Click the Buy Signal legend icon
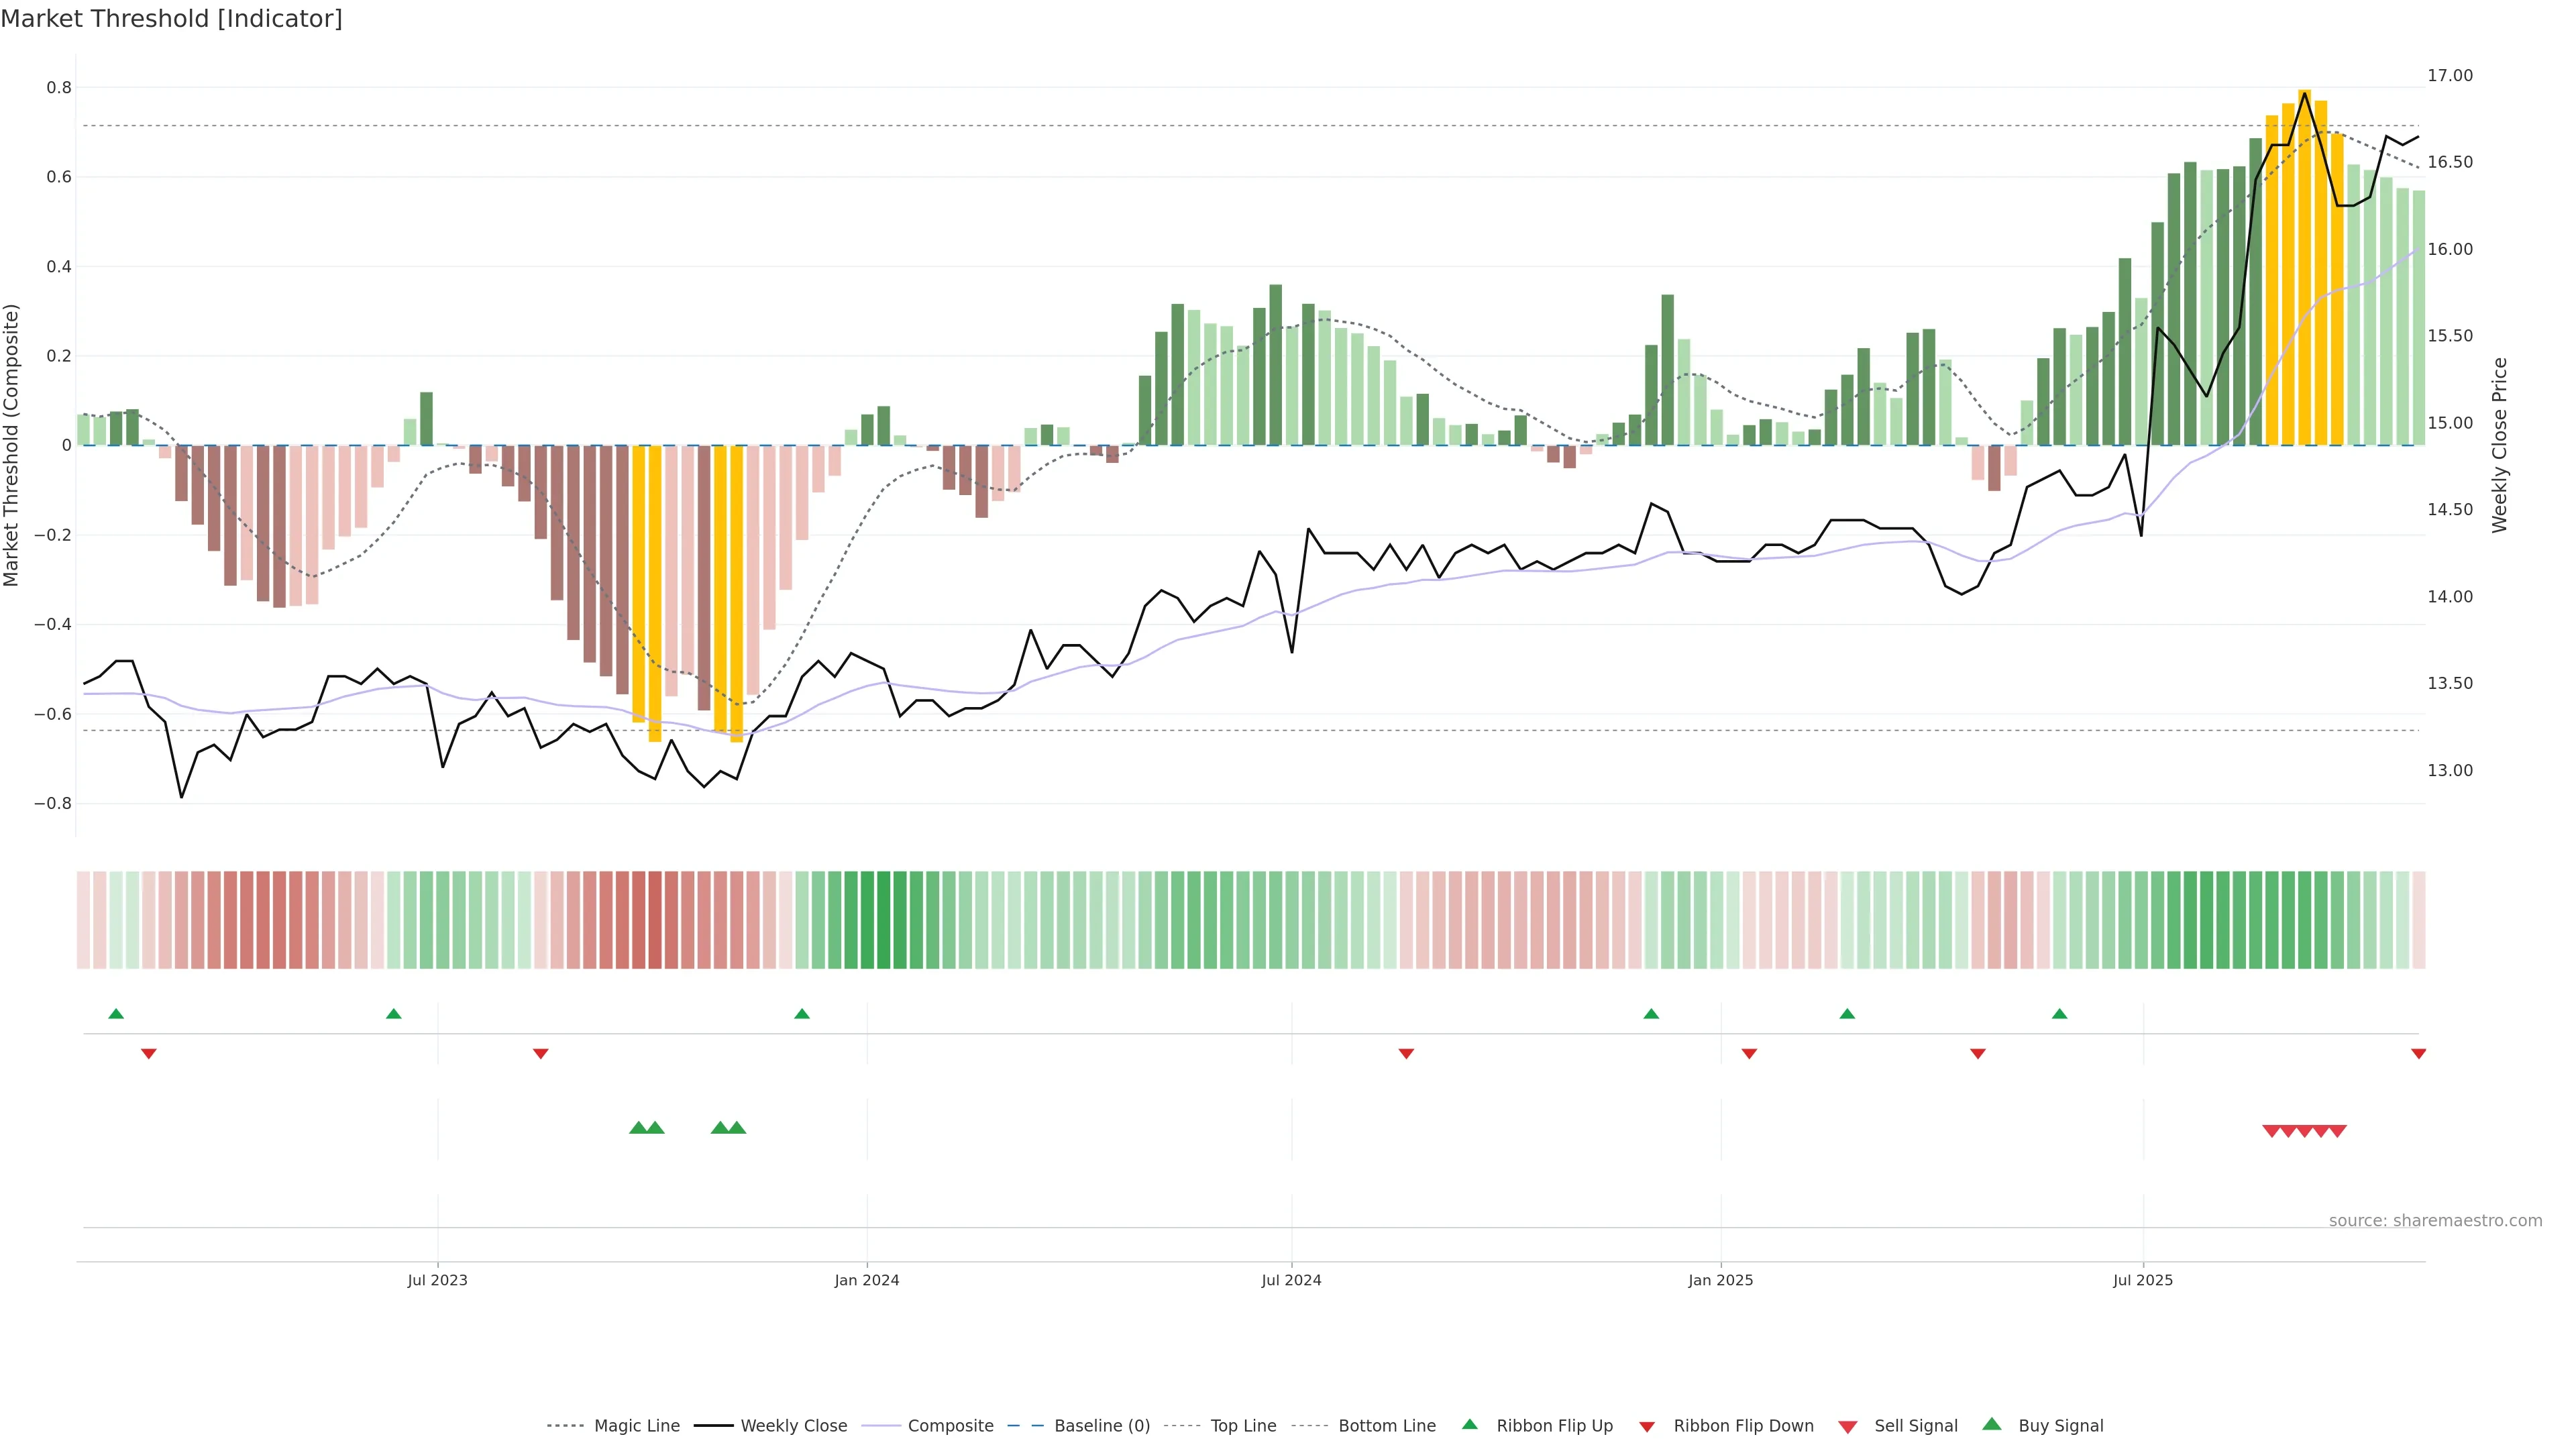 [1991, 1424]
